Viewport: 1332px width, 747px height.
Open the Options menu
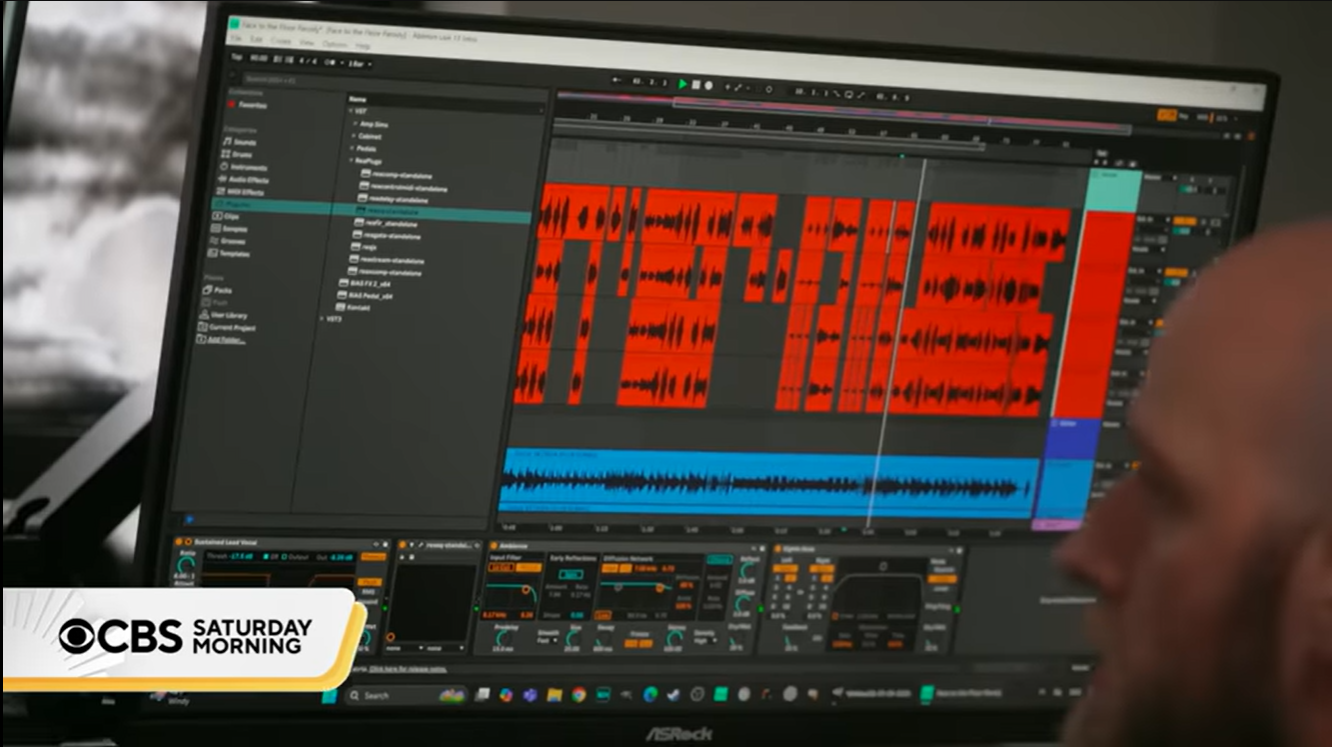pos(335,44)
